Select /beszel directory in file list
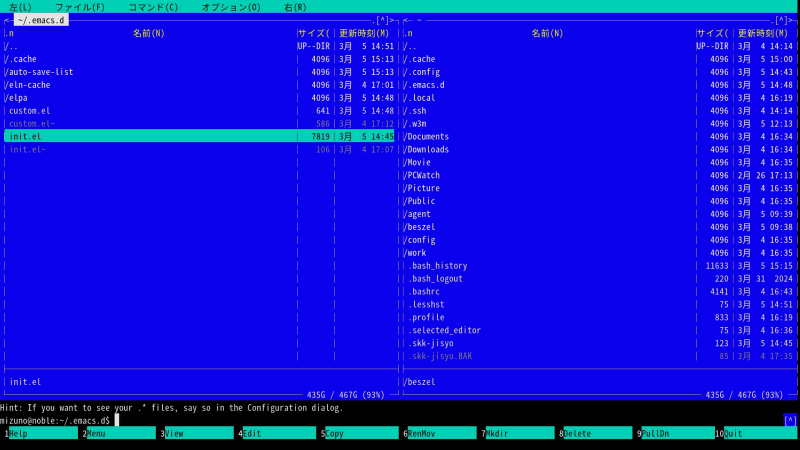 click(598, 227)
